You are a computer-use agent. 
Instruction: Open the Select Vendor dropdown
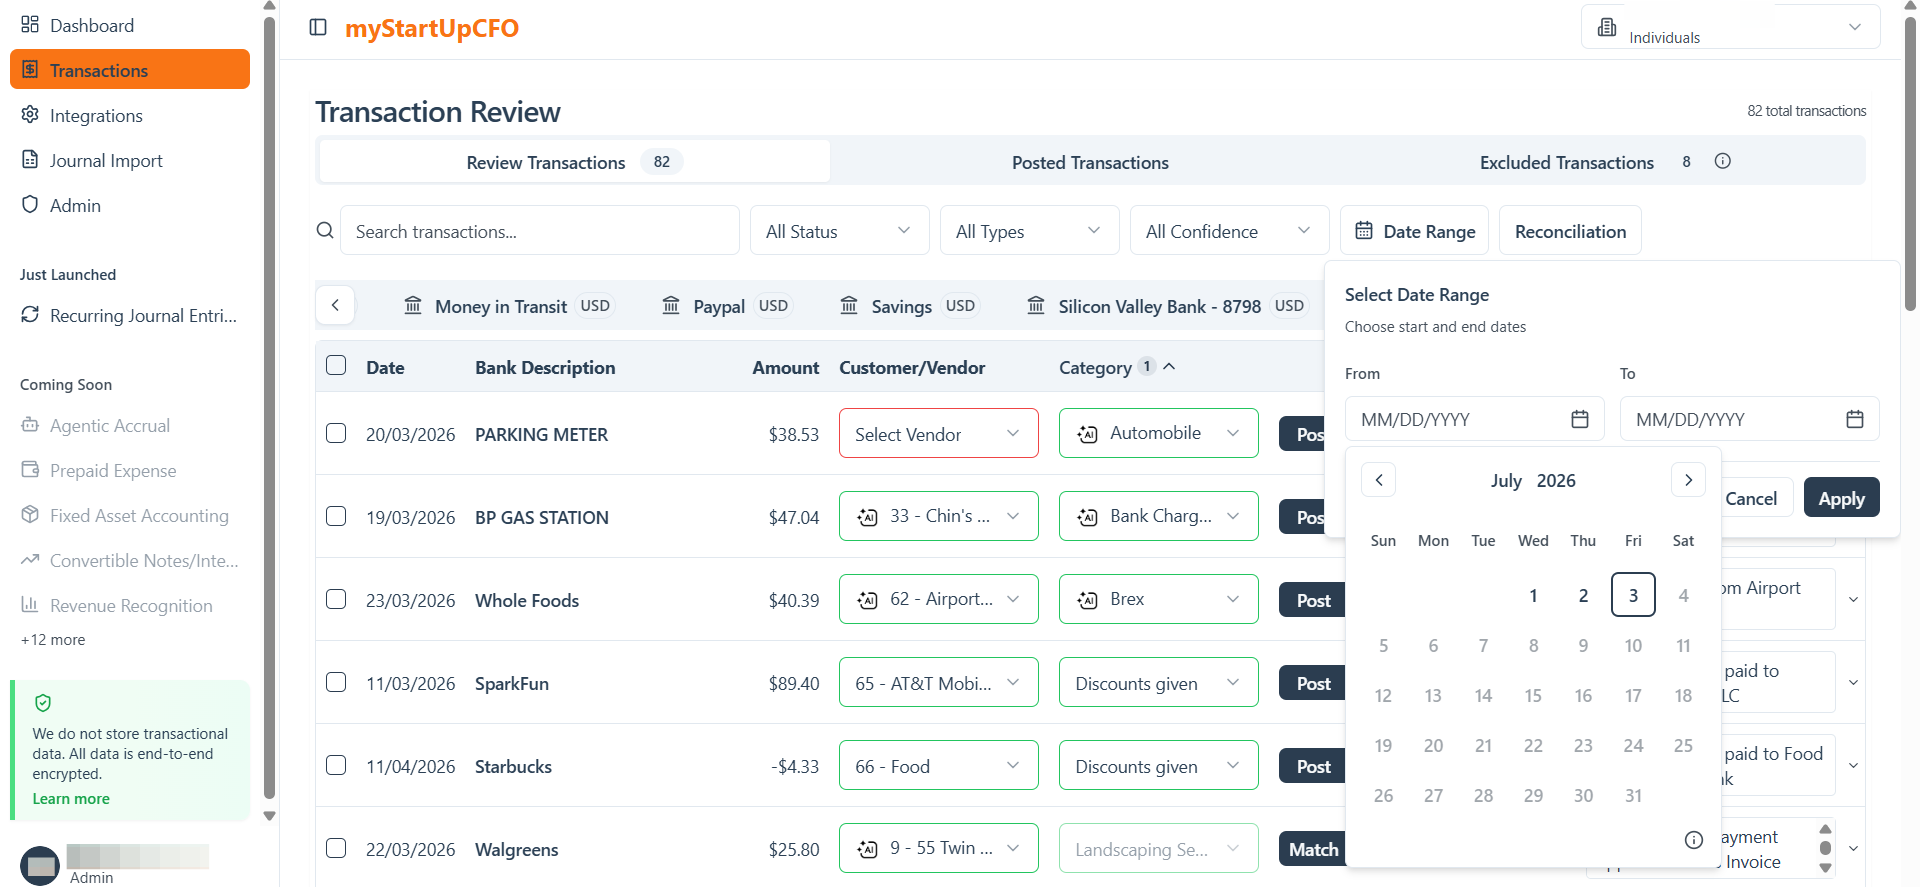pos(939,433)
